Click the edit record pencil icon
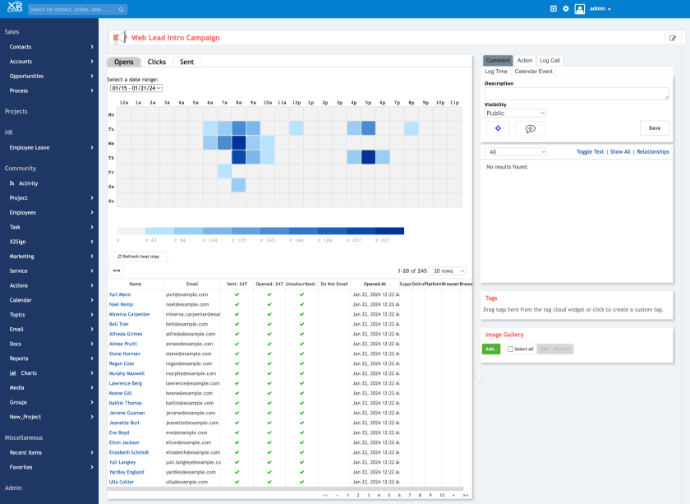Viewport: 690px width, 504px height. coord(671,38)
